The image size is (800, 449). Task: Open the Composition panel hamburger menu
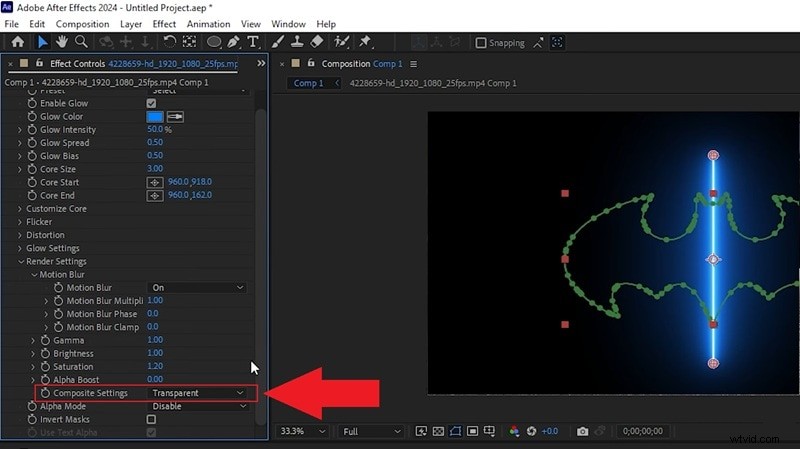tap(413, 64)
